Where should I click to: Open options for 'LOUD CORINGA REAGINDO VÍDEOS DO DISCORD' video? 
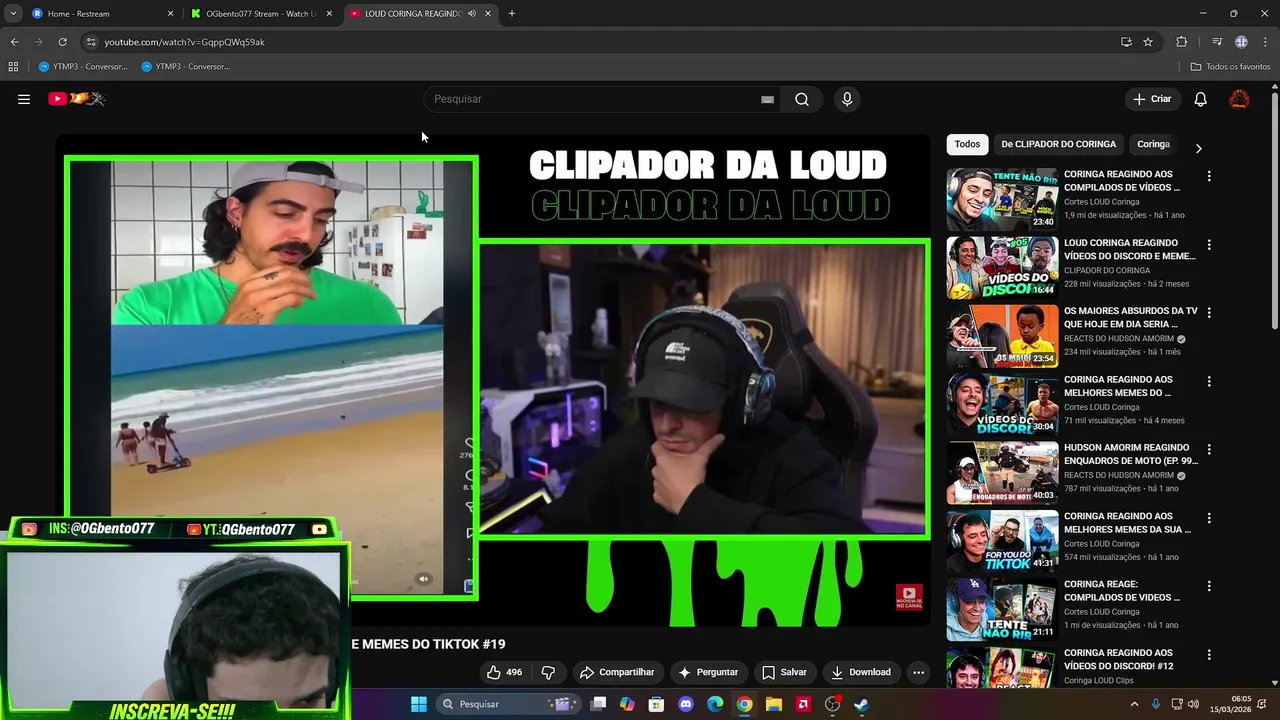pos(1209,244)
